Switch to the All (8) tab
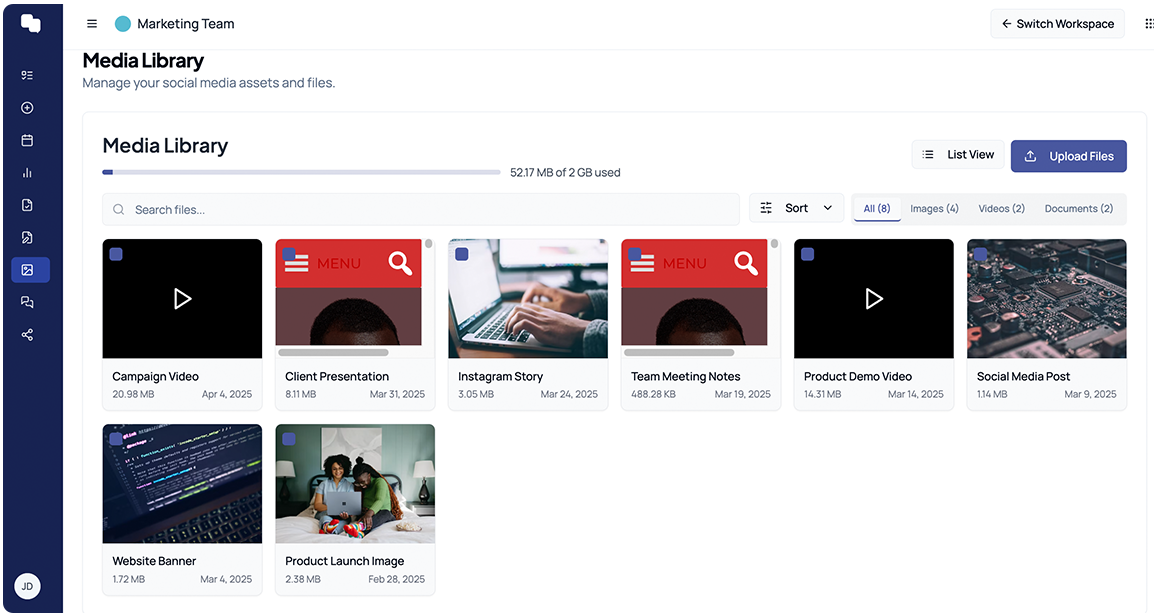This screenshot has width=1157, height=615. [x=877, y=209]
